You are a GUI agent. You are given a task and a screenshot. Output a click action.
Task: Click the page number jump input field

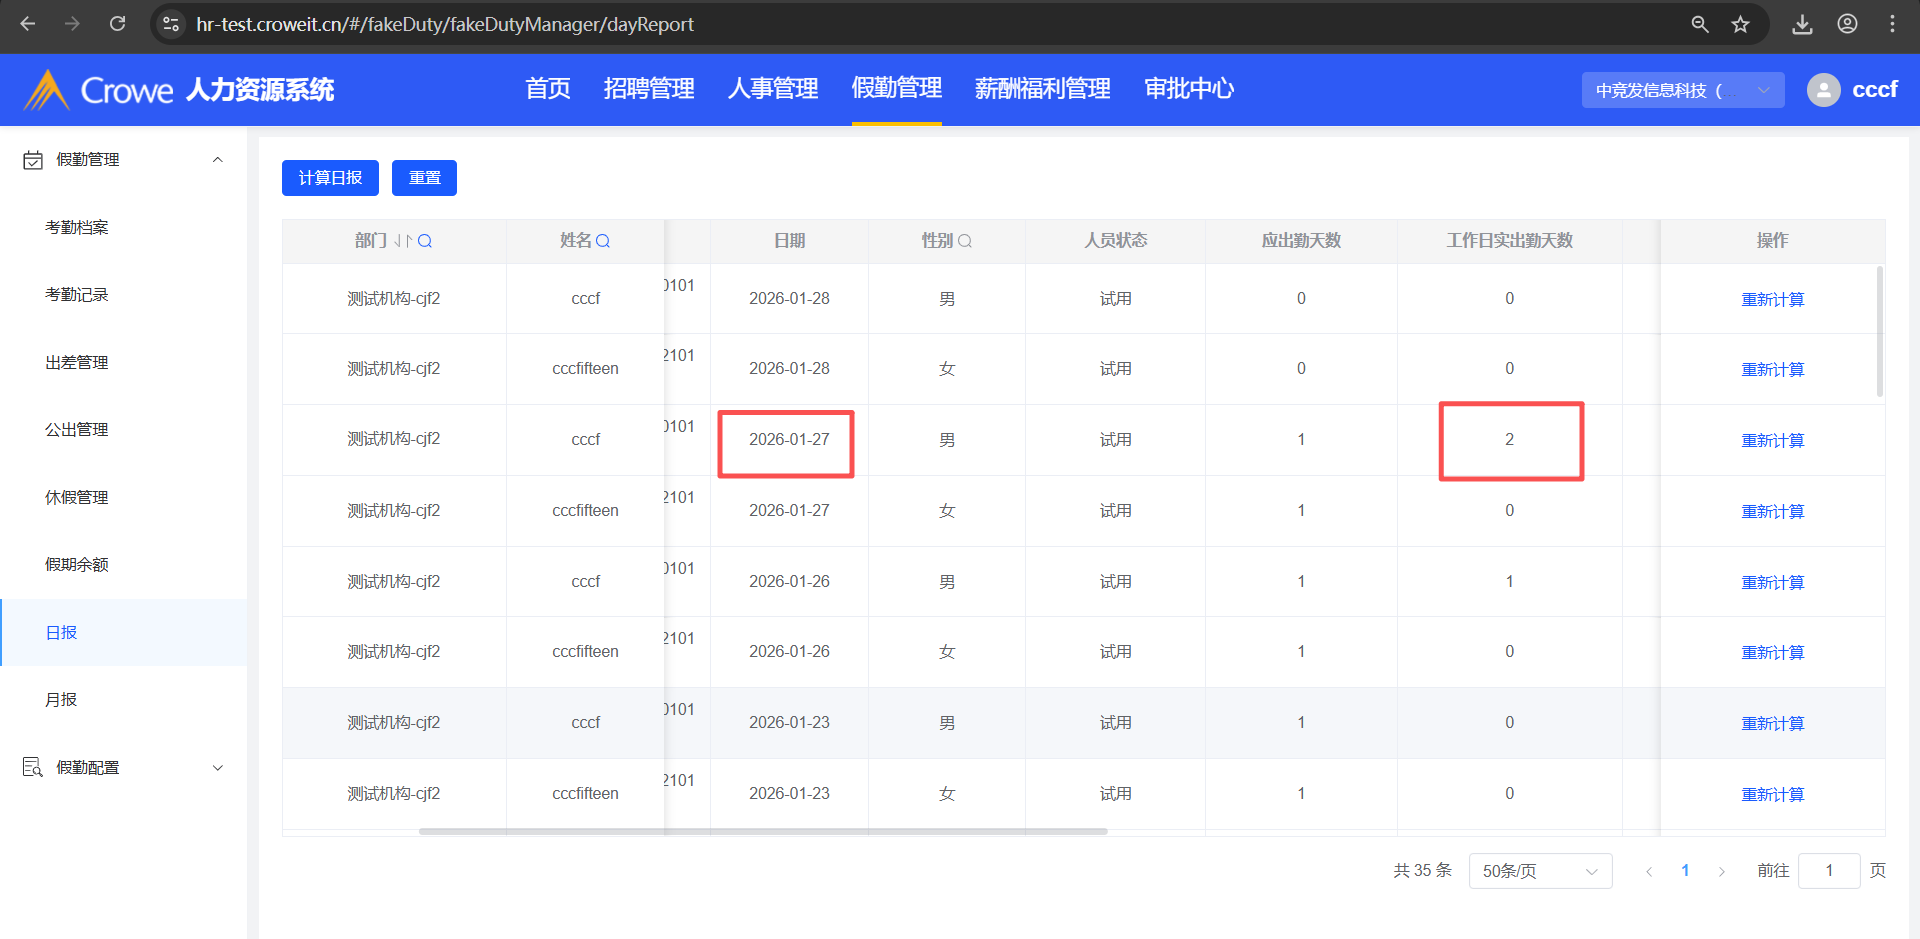tap(1828, 871)
